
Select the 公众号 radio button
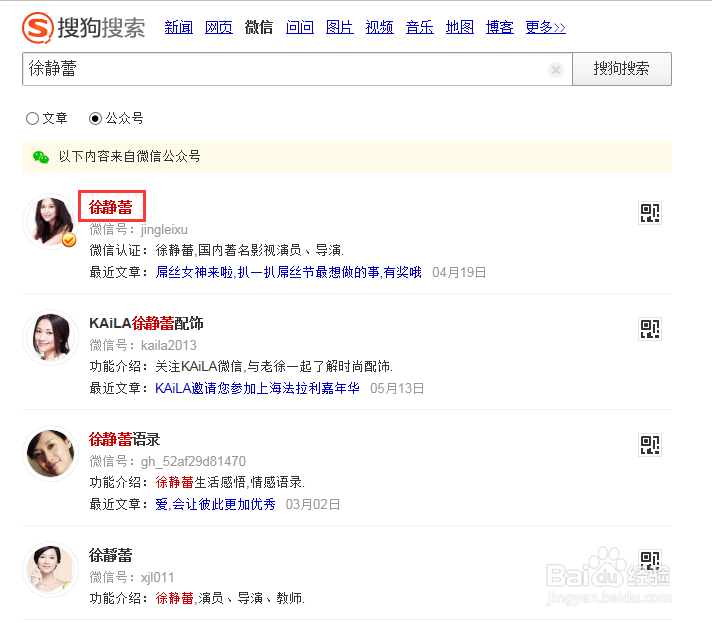click(95, 119)
